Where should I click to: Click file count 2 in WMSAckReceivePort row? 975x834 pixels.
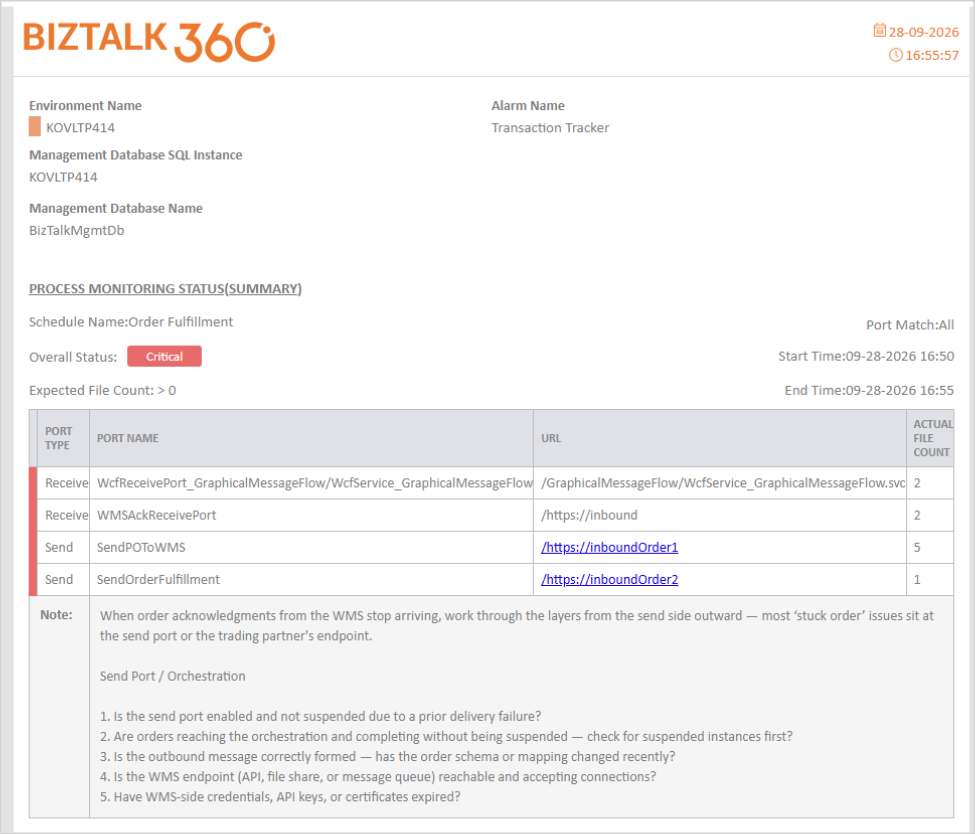(917, 516)
